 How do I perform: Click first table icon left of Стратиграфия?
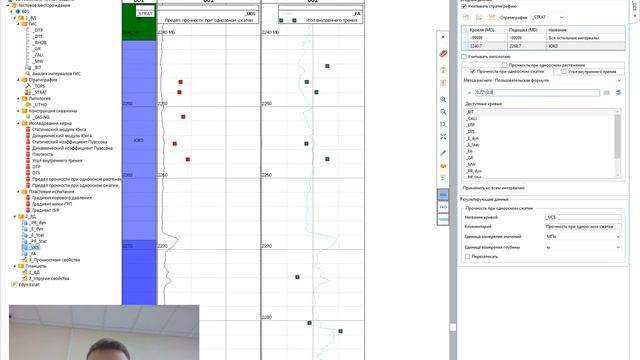(466, 17)
